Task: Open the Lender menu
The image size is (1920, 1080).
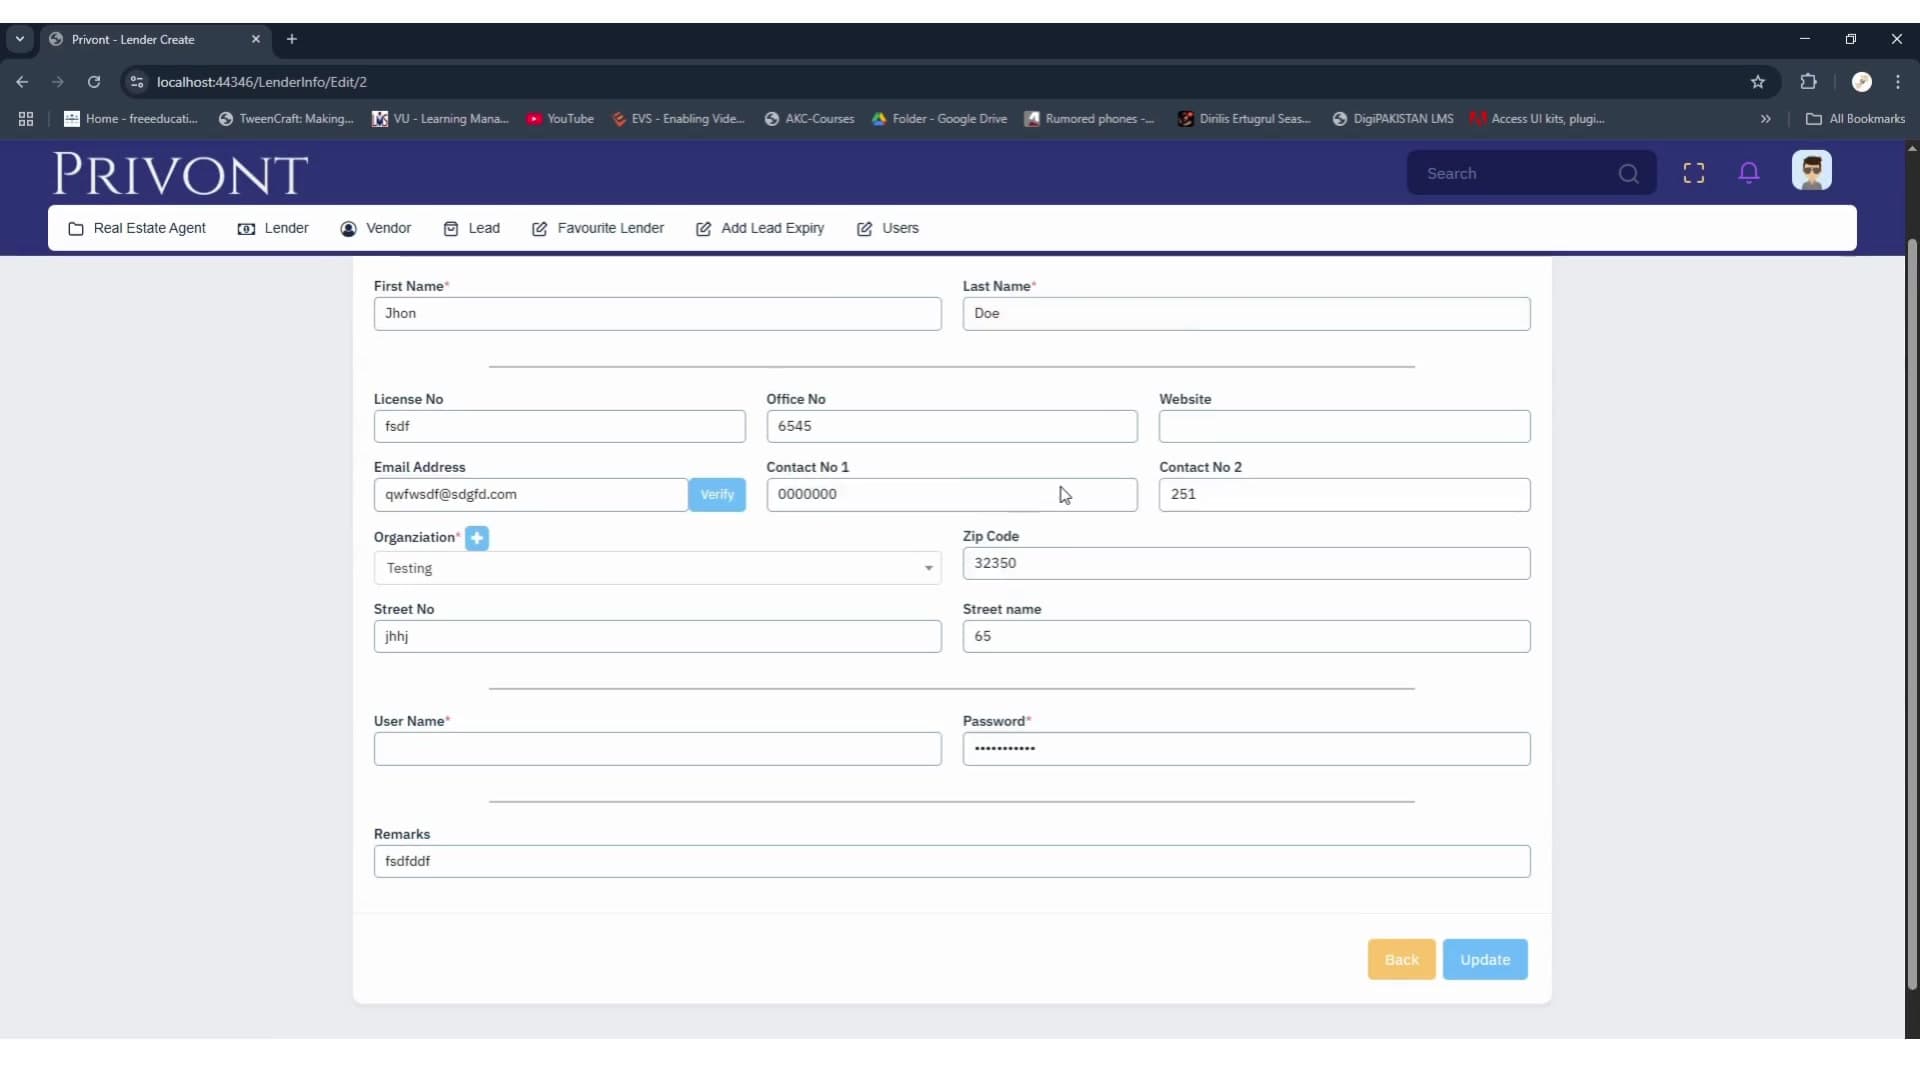Action: tap(273, 229)
